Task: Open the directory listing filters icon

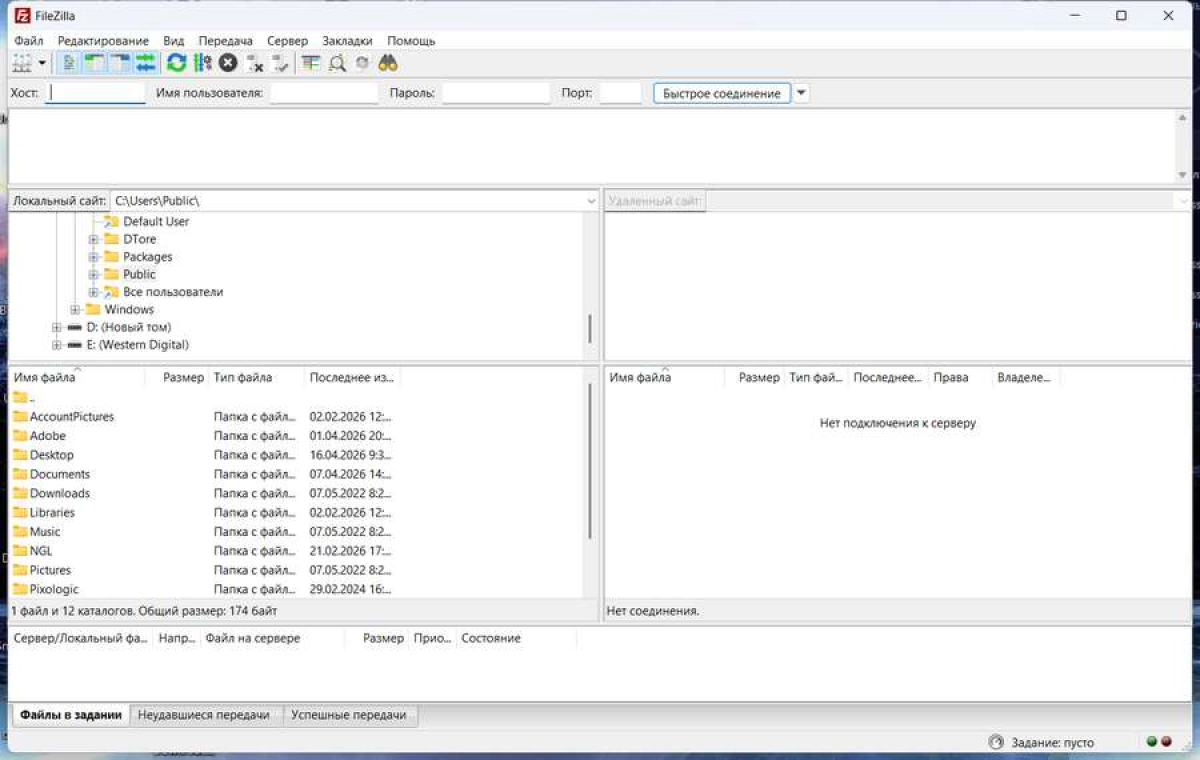Action: 311,63
